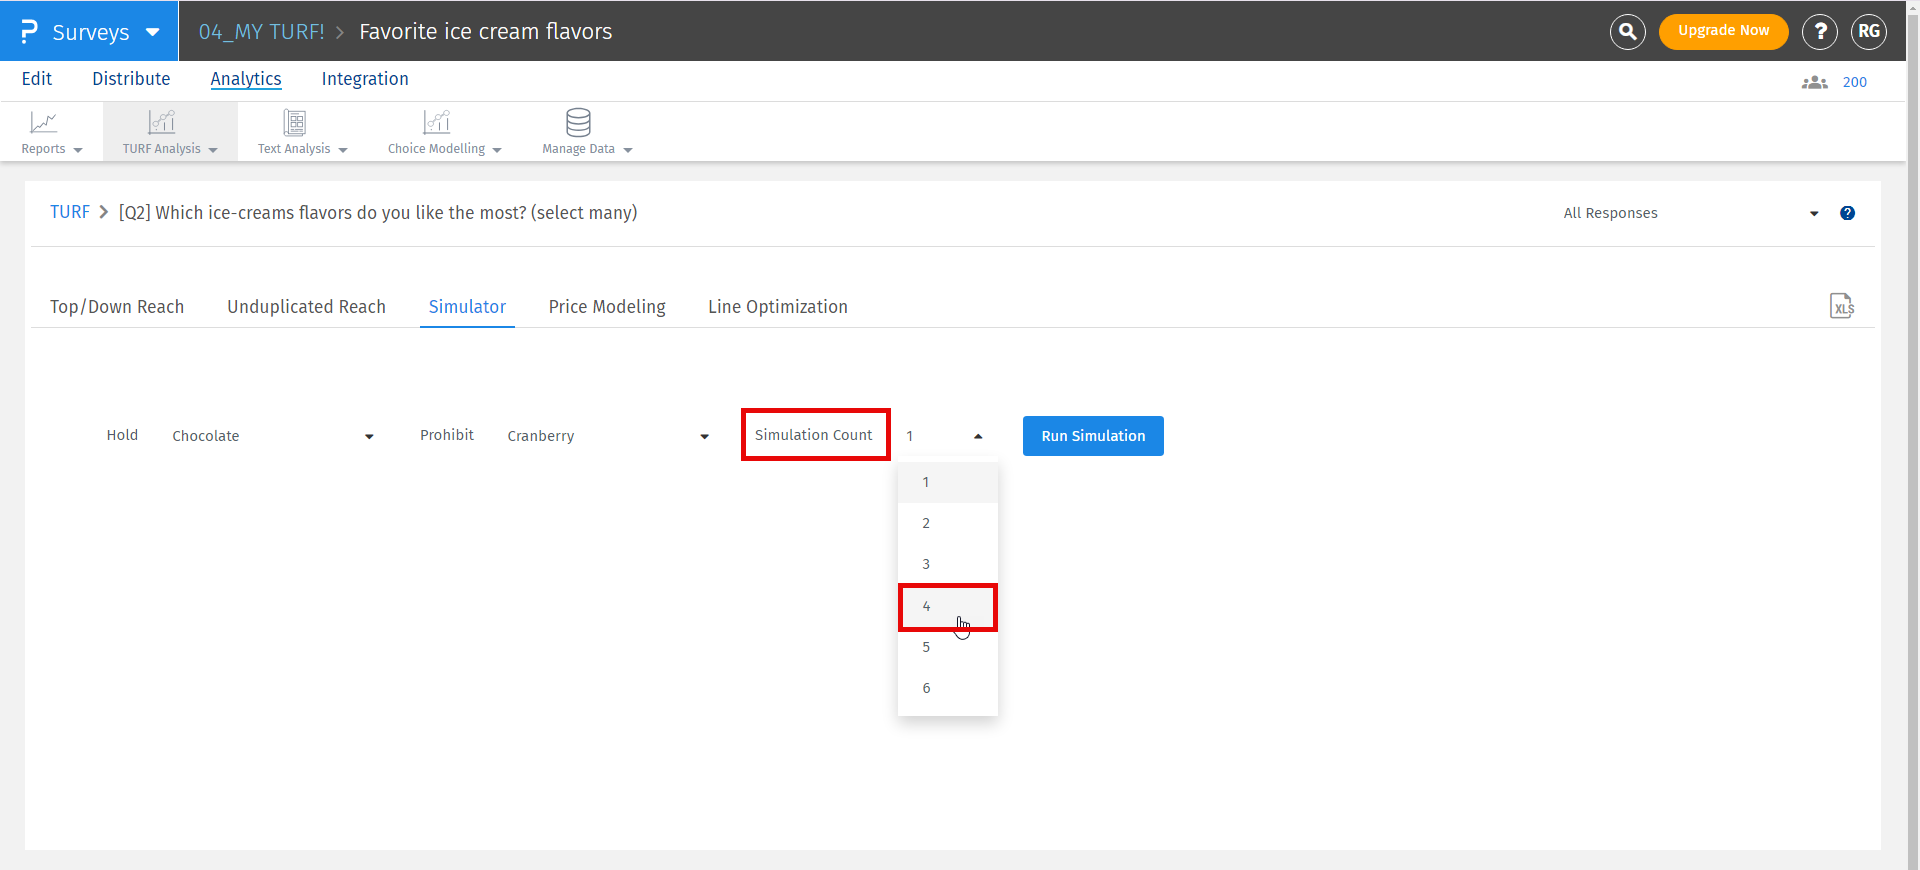Viewport: 1920px width, 870px height.
Task: Open the Text Analysis icon
Action: [x=294, y=123]
